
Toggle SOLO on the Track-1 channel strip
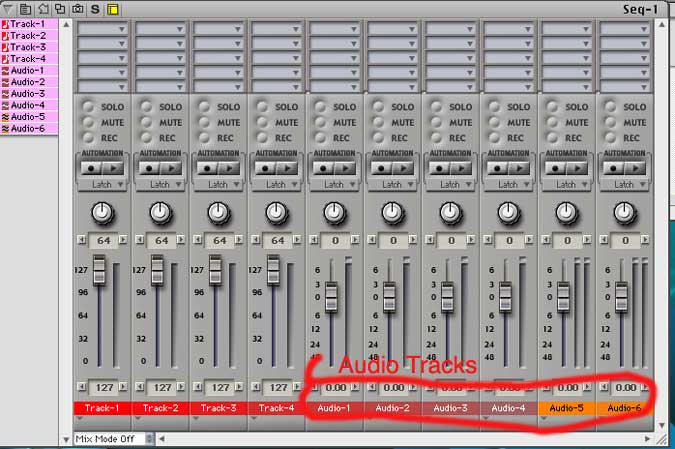coord(89,105)
